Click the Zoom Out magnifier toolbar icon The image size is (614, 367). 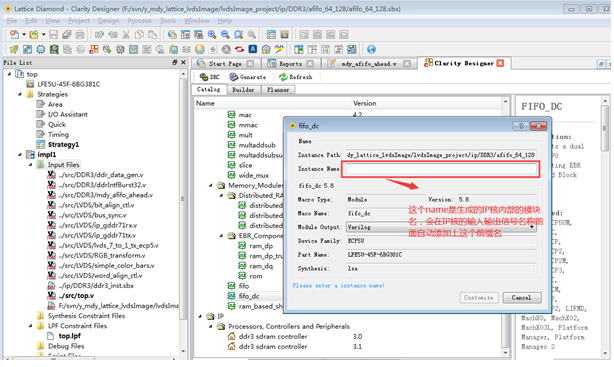point(225,35)
